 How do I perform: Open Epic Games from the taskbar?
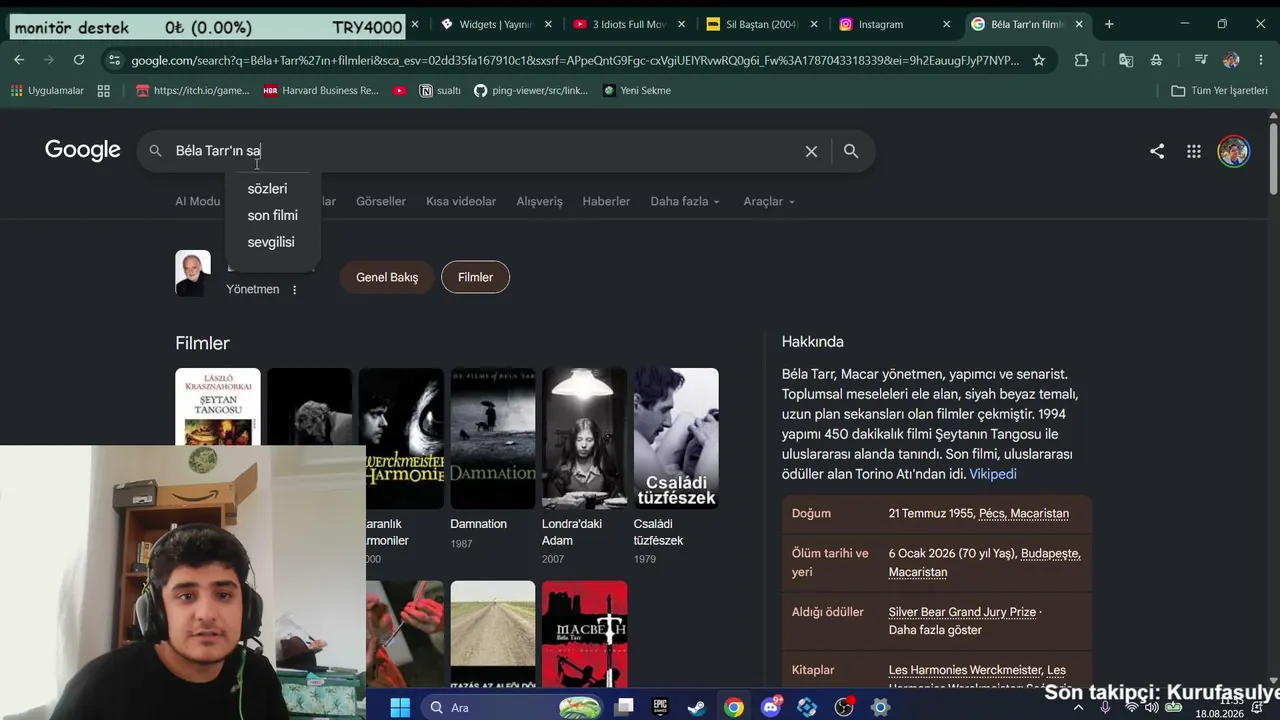[660, 707]
